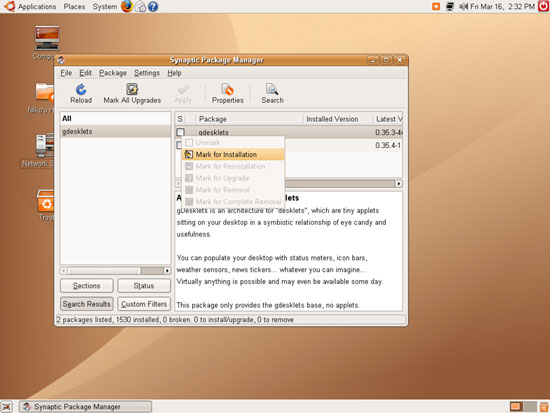Open the Package menu
550x413 pixels.
113,73
